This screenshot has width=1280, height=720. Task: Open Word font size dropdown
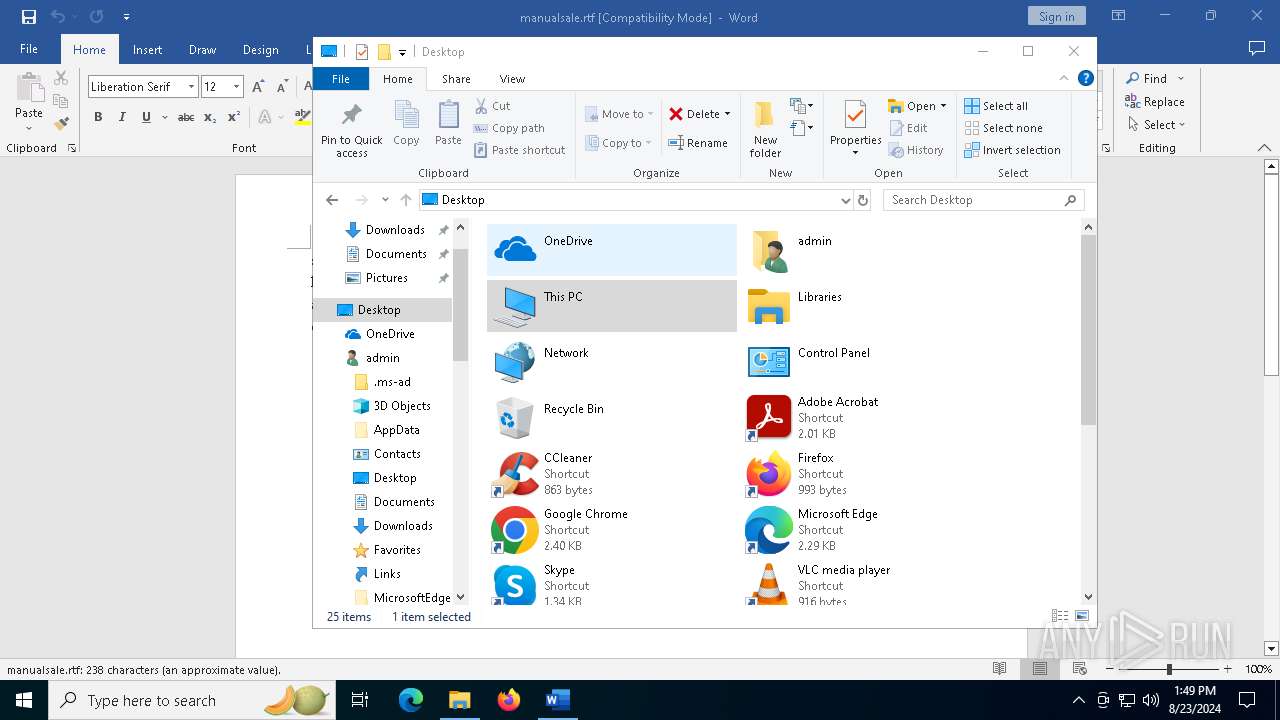(x=237, y=87)
